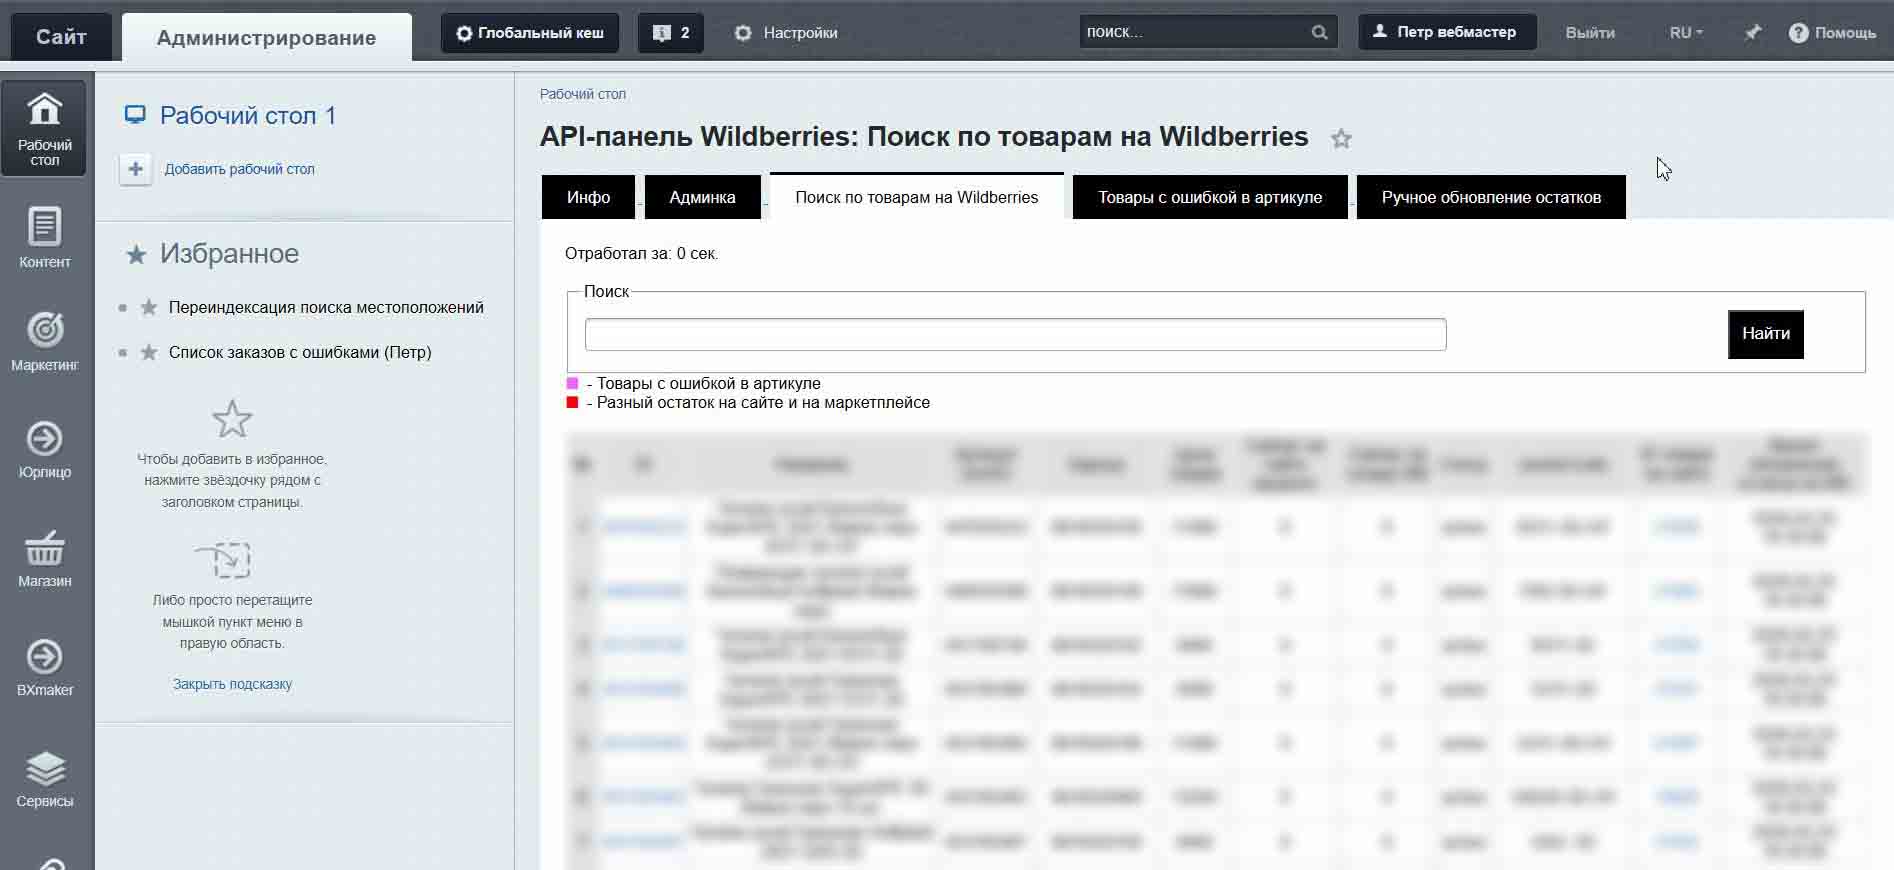This screenshot has width=1894, height=870.
Task: Add page to favorites with title star
Action: tap(1341, 139)
